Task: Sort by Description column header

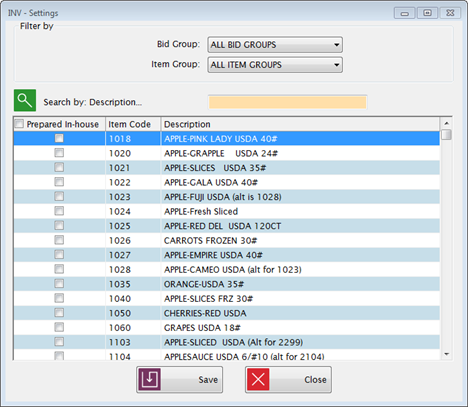Action: pos(300,124)
